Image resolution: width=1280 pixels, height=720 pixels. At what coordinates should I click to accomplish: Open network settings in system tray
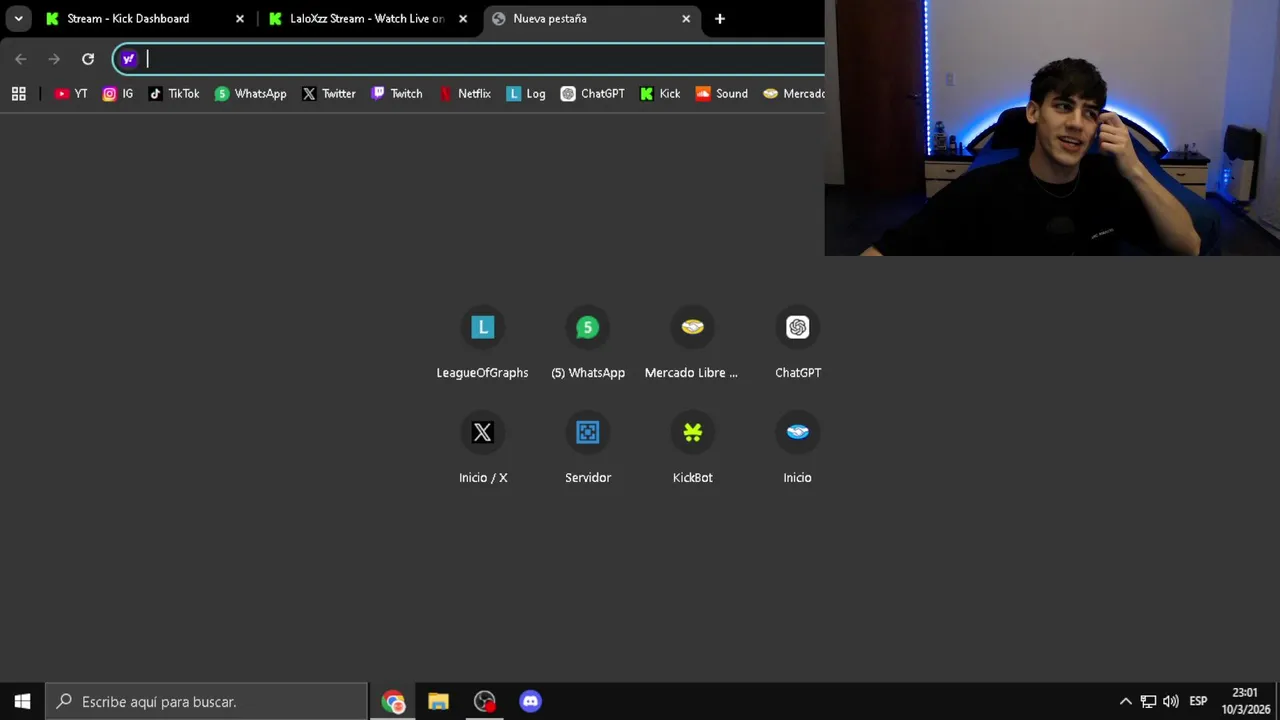click(1148, 701)
